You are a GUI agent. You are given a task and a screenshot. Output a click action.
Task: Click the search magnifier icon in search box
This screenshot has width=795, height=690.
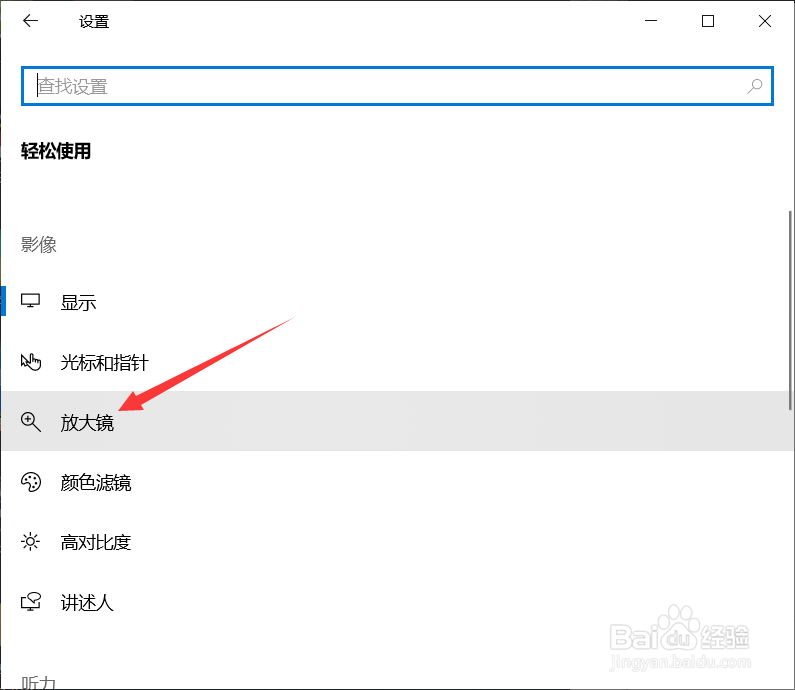click(x=754, y=86)
